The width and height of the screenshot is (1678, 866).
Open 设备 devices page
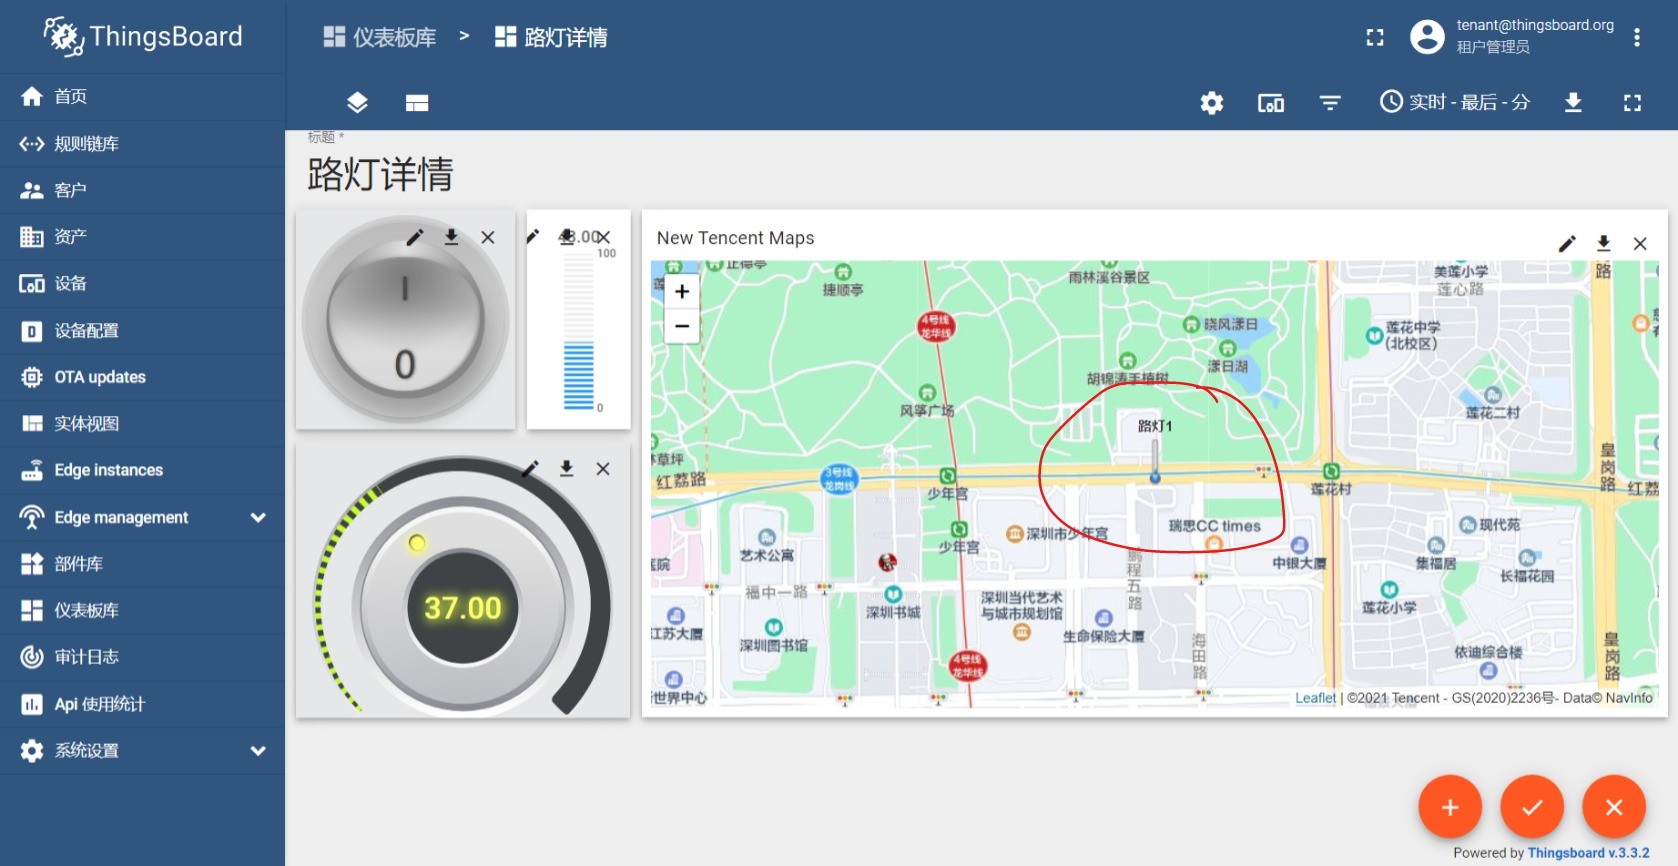142,283
